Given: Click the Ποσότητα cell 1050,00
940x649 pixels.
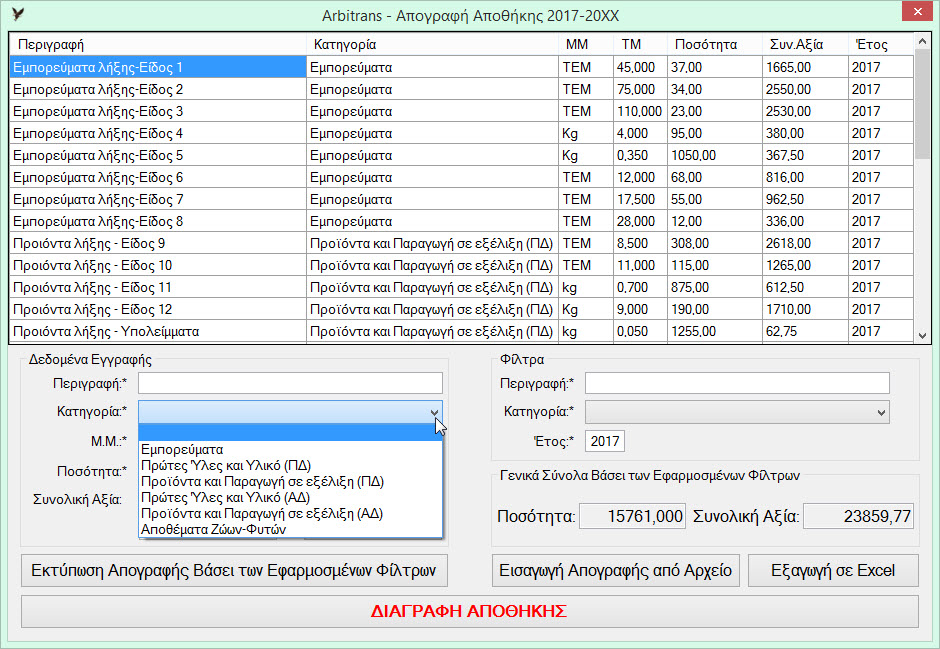Looking at the screenshot, I should (x=715, y=155).
